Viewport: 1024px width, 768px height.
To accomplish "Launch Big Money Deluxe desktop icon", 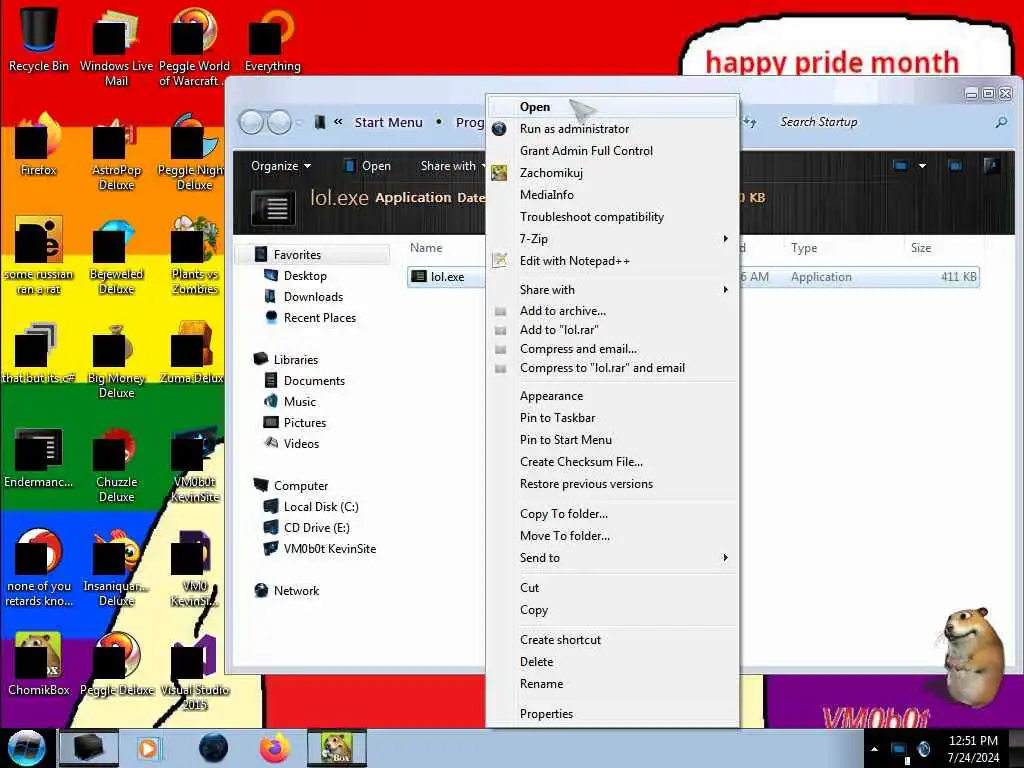I will point(116,360).
